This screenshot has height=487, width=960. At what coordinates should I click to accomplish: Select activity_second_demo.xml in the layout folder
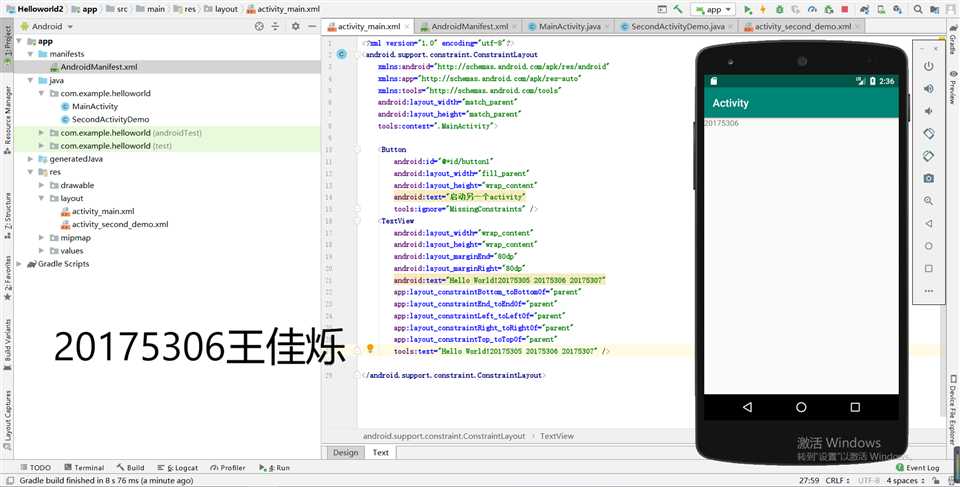tap(114, 224)
